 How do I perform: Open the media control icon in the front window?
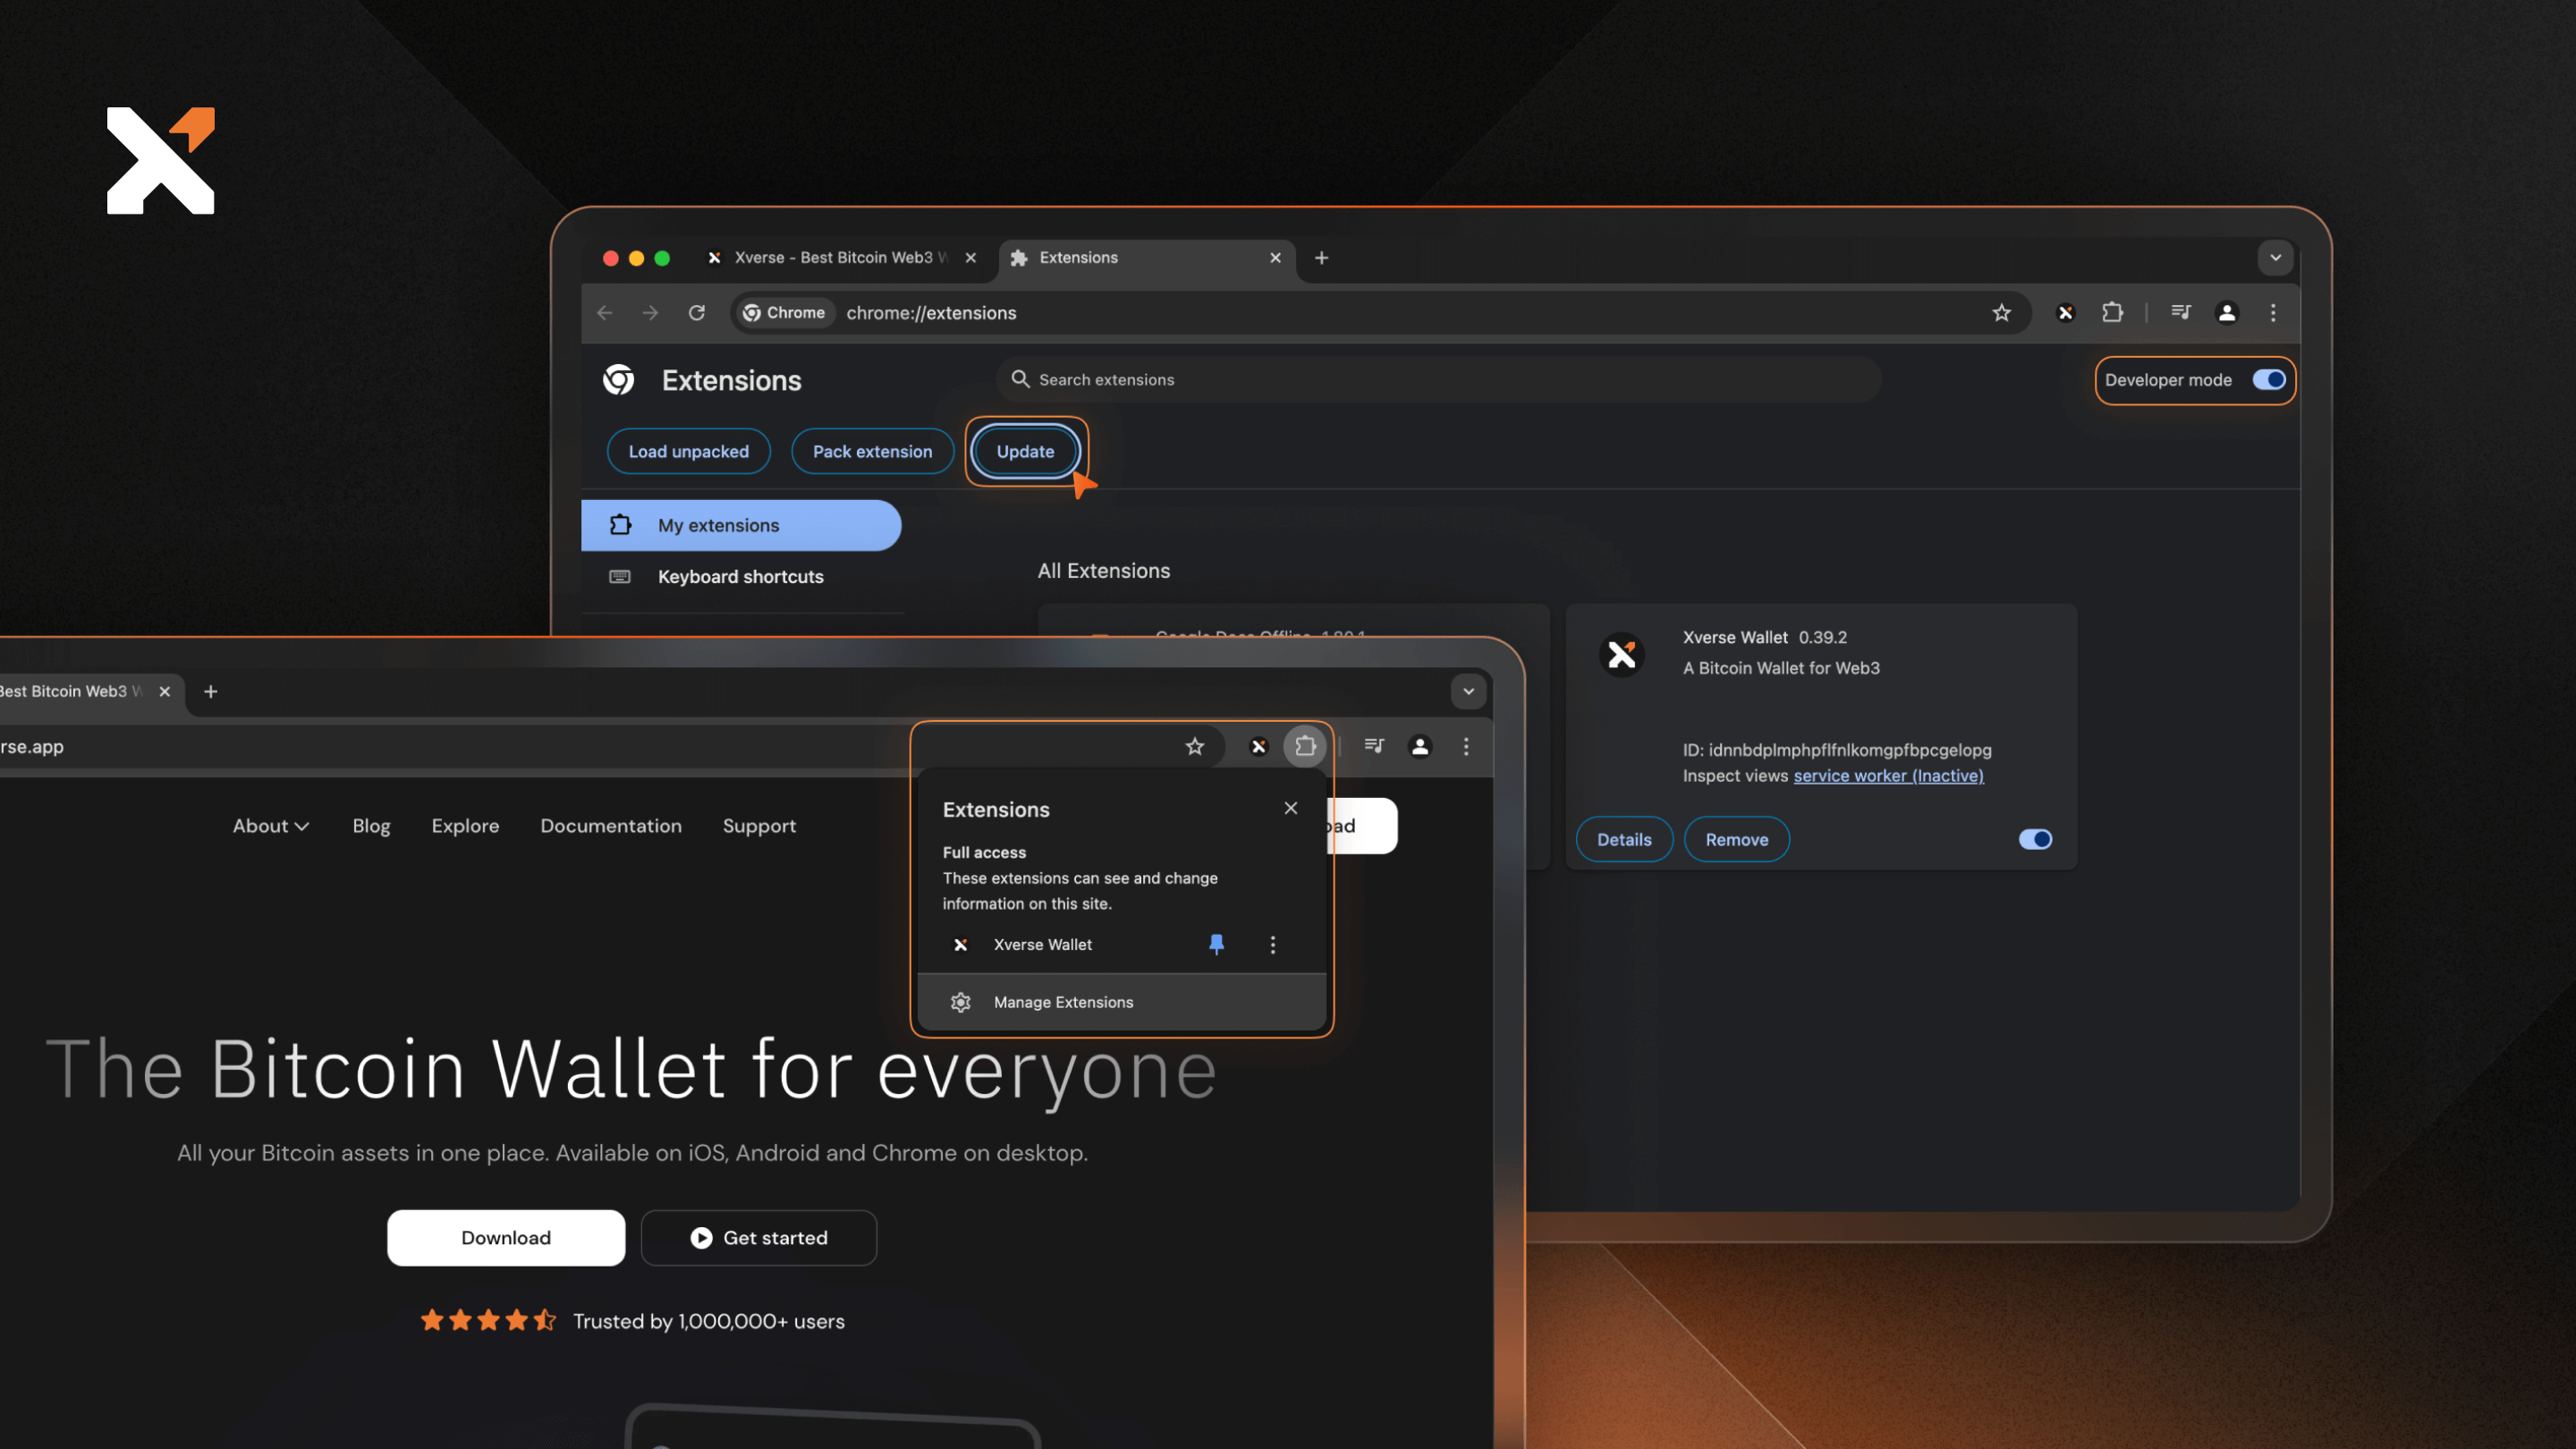click(x=1374, y=746)
